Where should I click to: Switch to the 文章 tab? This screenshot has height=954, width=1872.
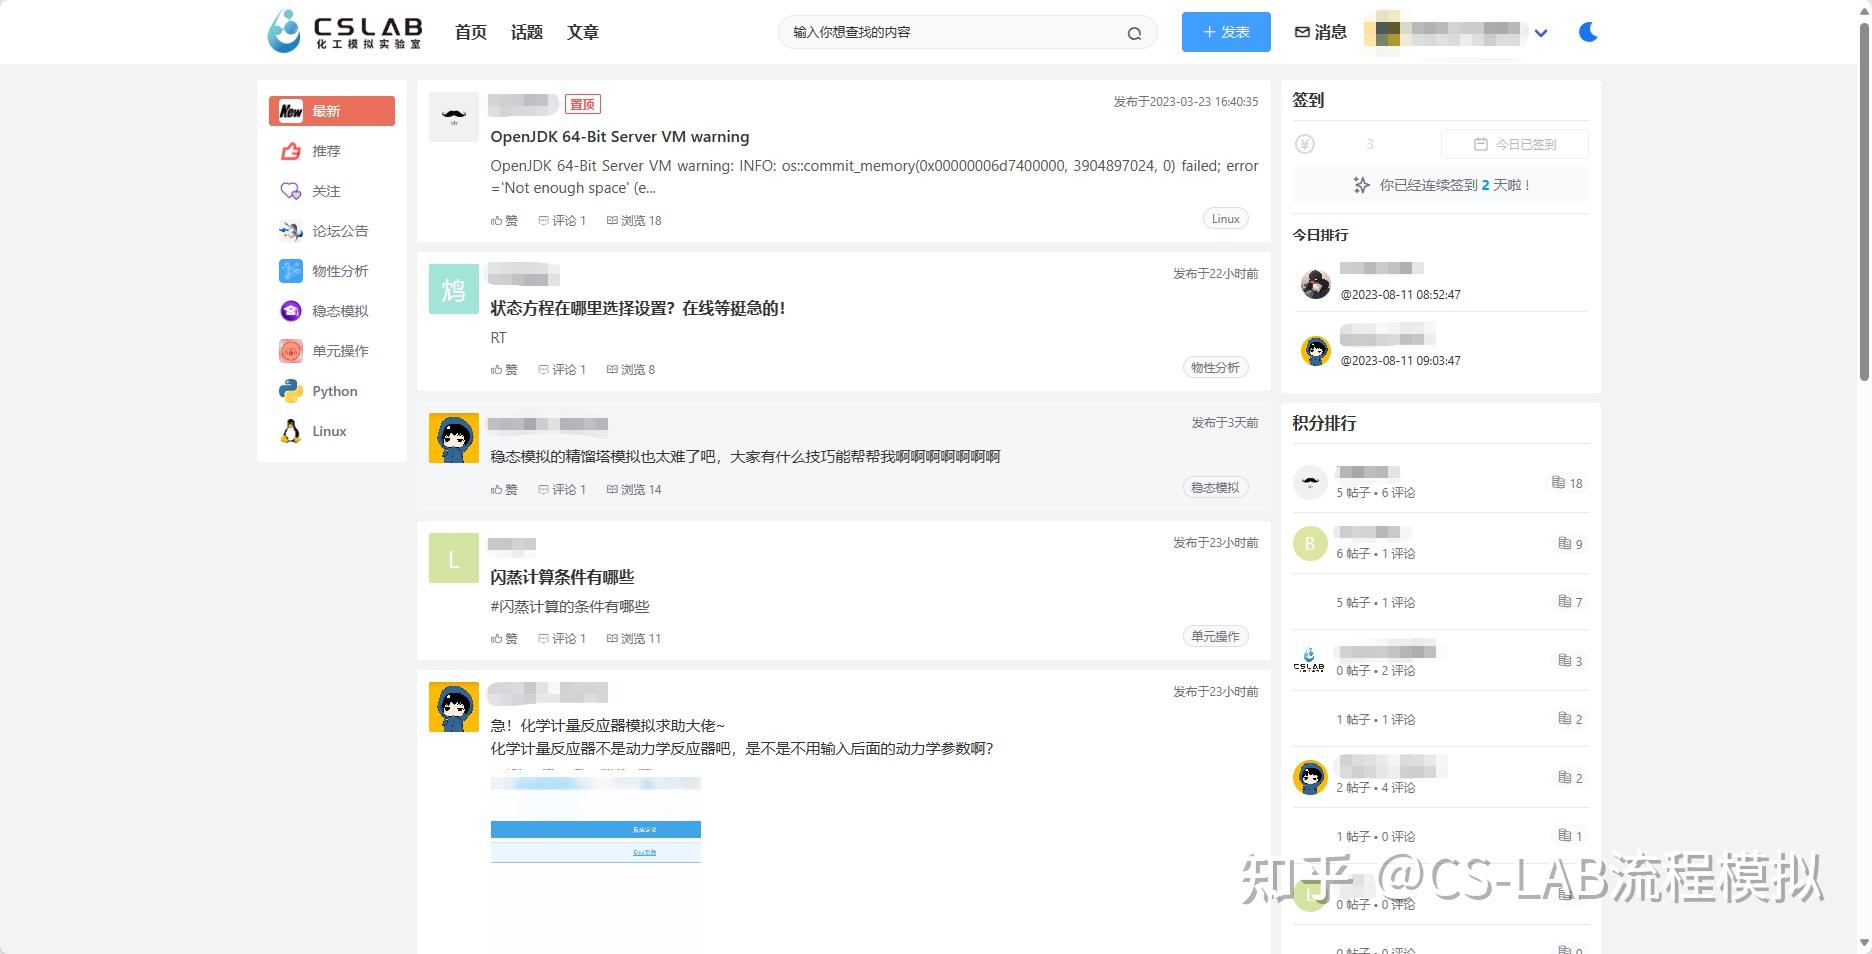tap(582, 32)
